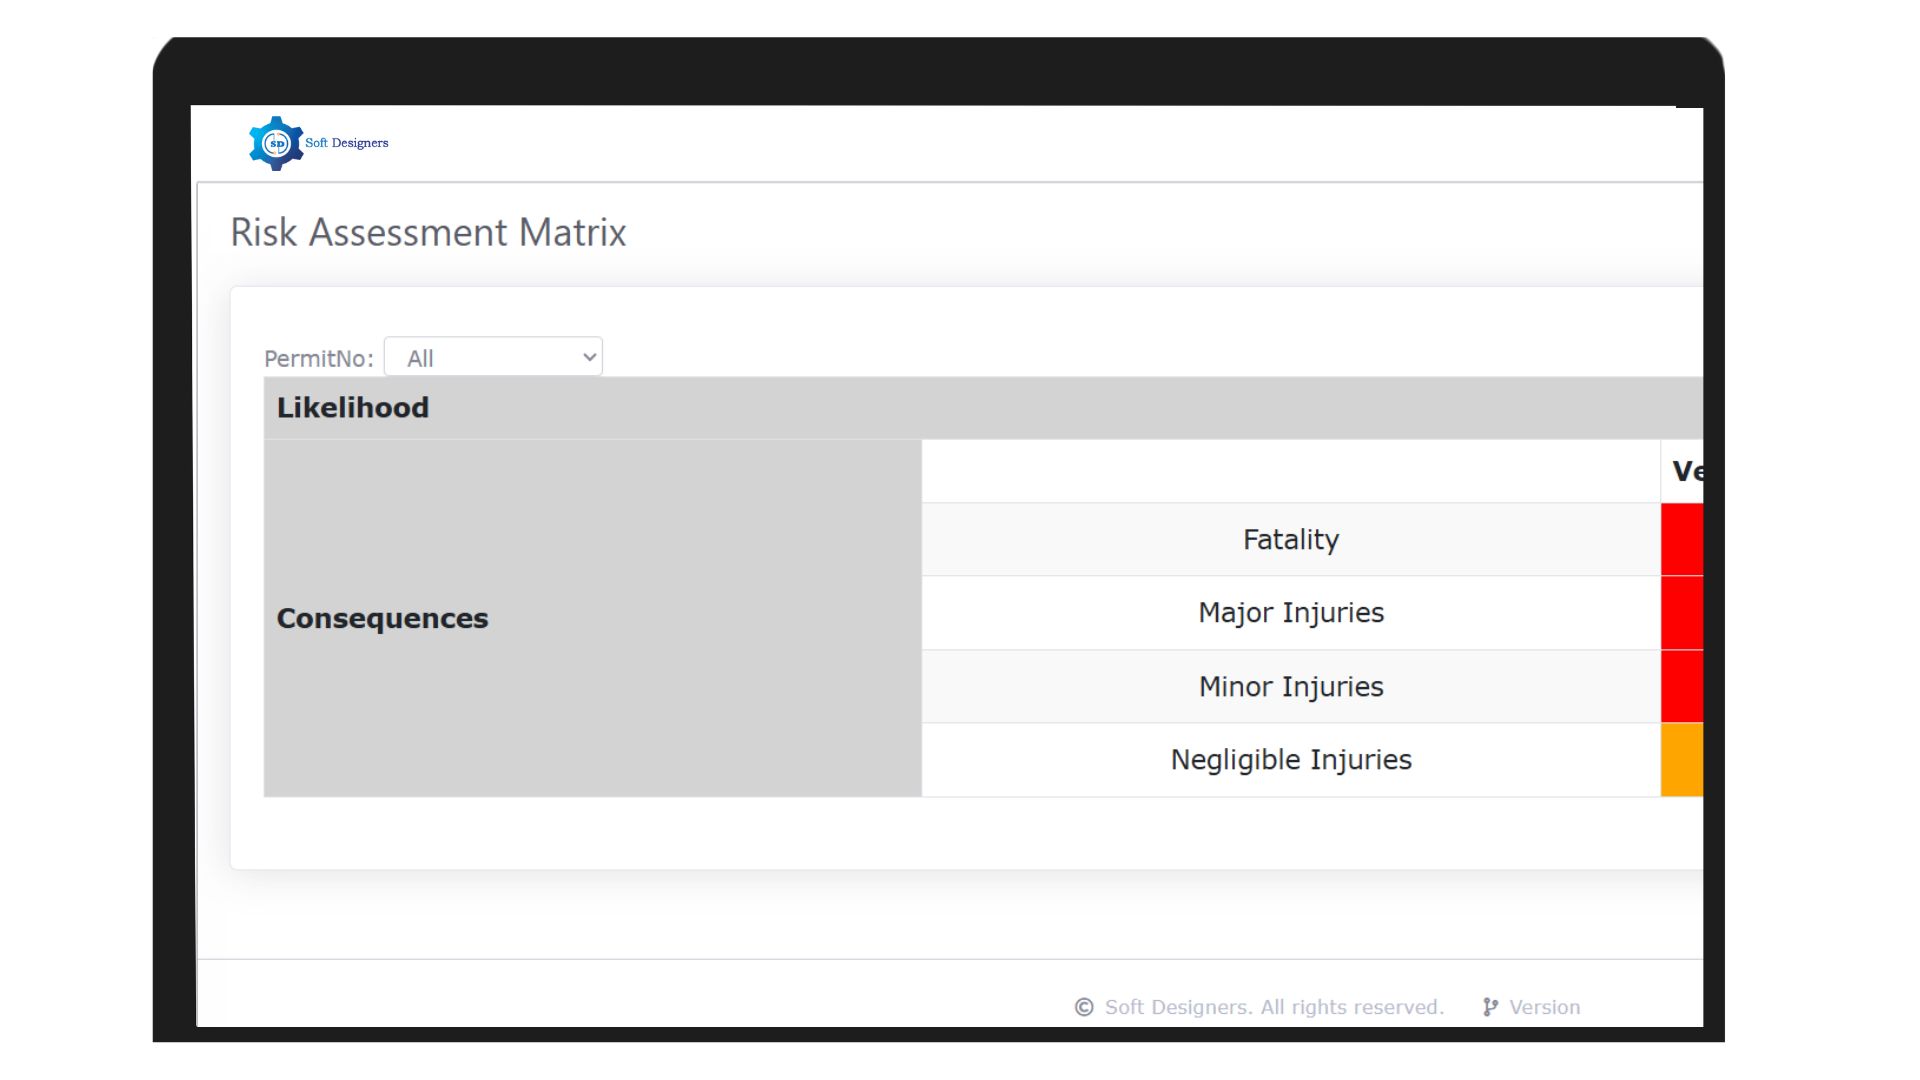The height and width of the screenshot is (1080, 1920).
Task: Select "All" in the PermitNo combo box
Action: [x=470, y=357]
